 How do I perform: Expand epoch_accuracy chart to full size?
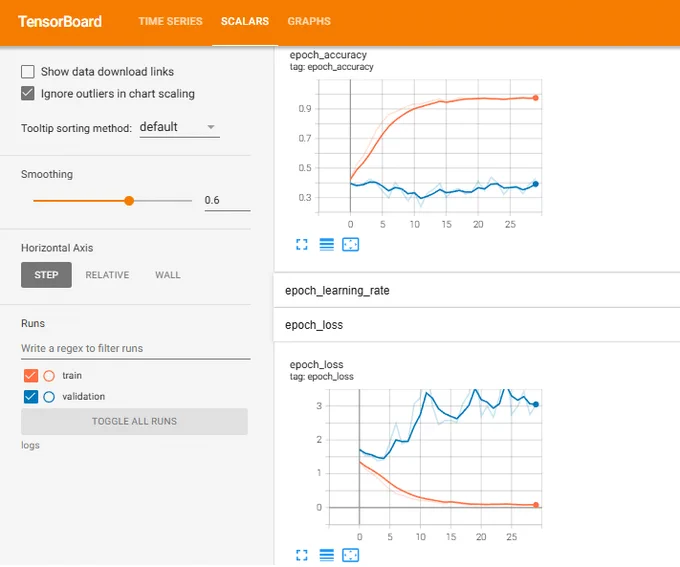point(302,245)
